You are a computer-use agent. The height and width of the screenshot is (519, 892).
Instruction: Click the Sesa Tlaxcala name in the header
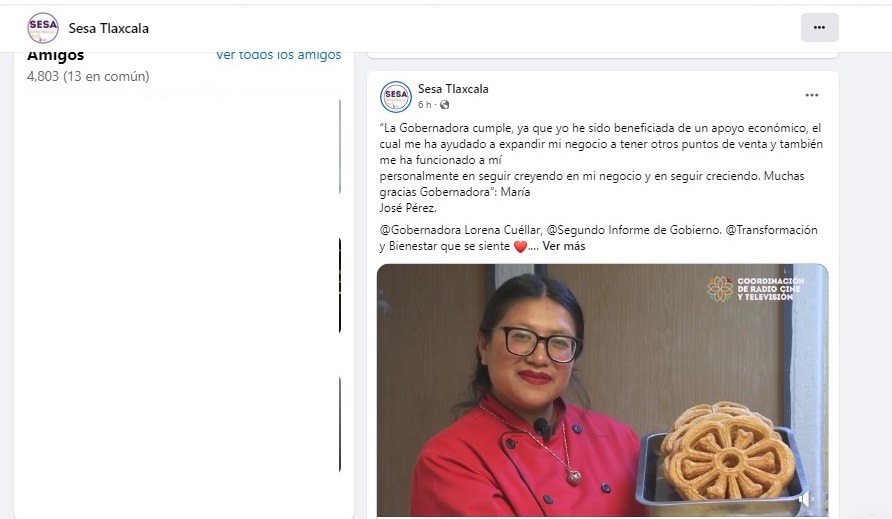[x=109, y=28]
